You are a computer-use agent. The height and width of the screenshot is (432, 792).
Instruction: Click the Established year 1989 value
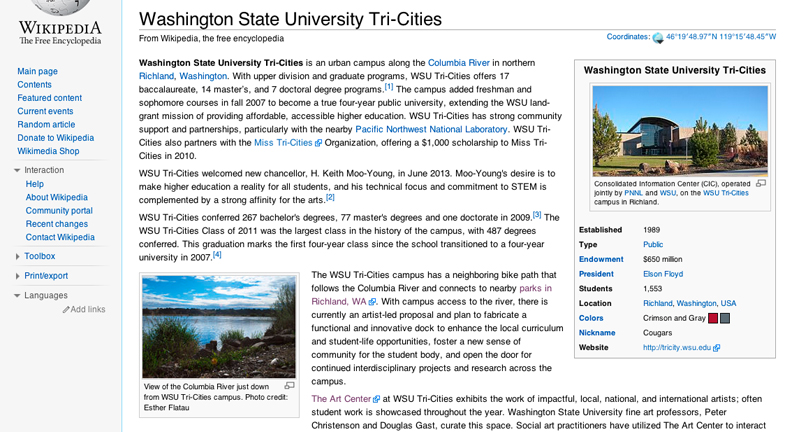point(652,230)
